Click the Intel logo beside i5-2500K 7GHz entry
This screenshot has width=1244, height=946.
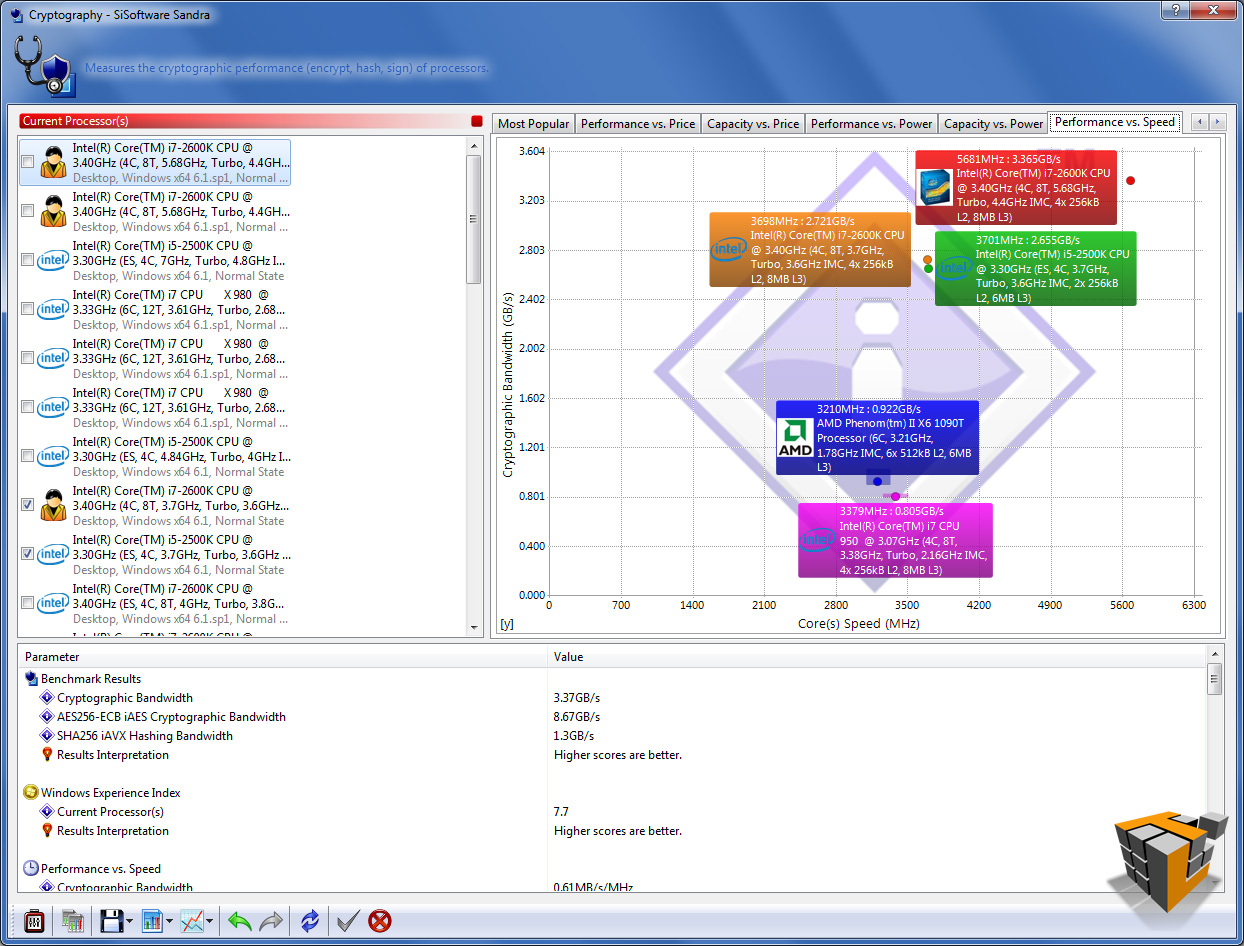coord(53,261)
